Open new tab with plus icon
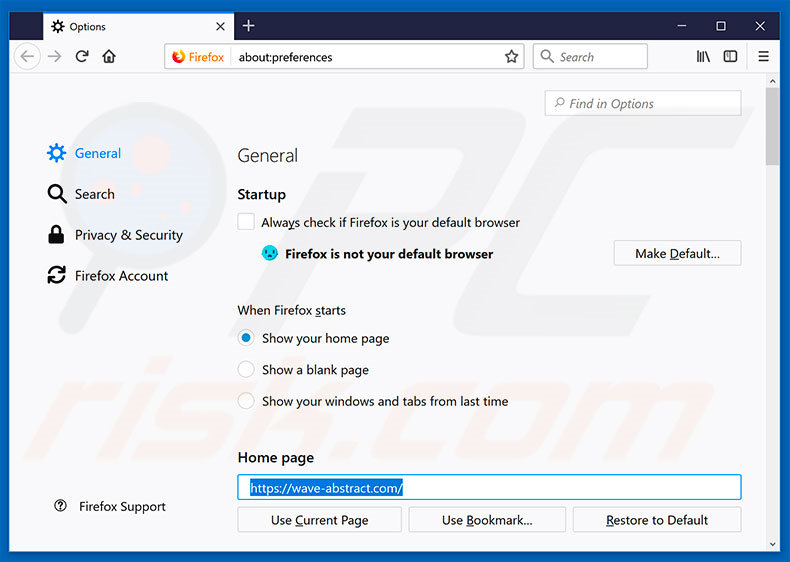The height and width of the screenshot is (562, 790). pos(249,25)
